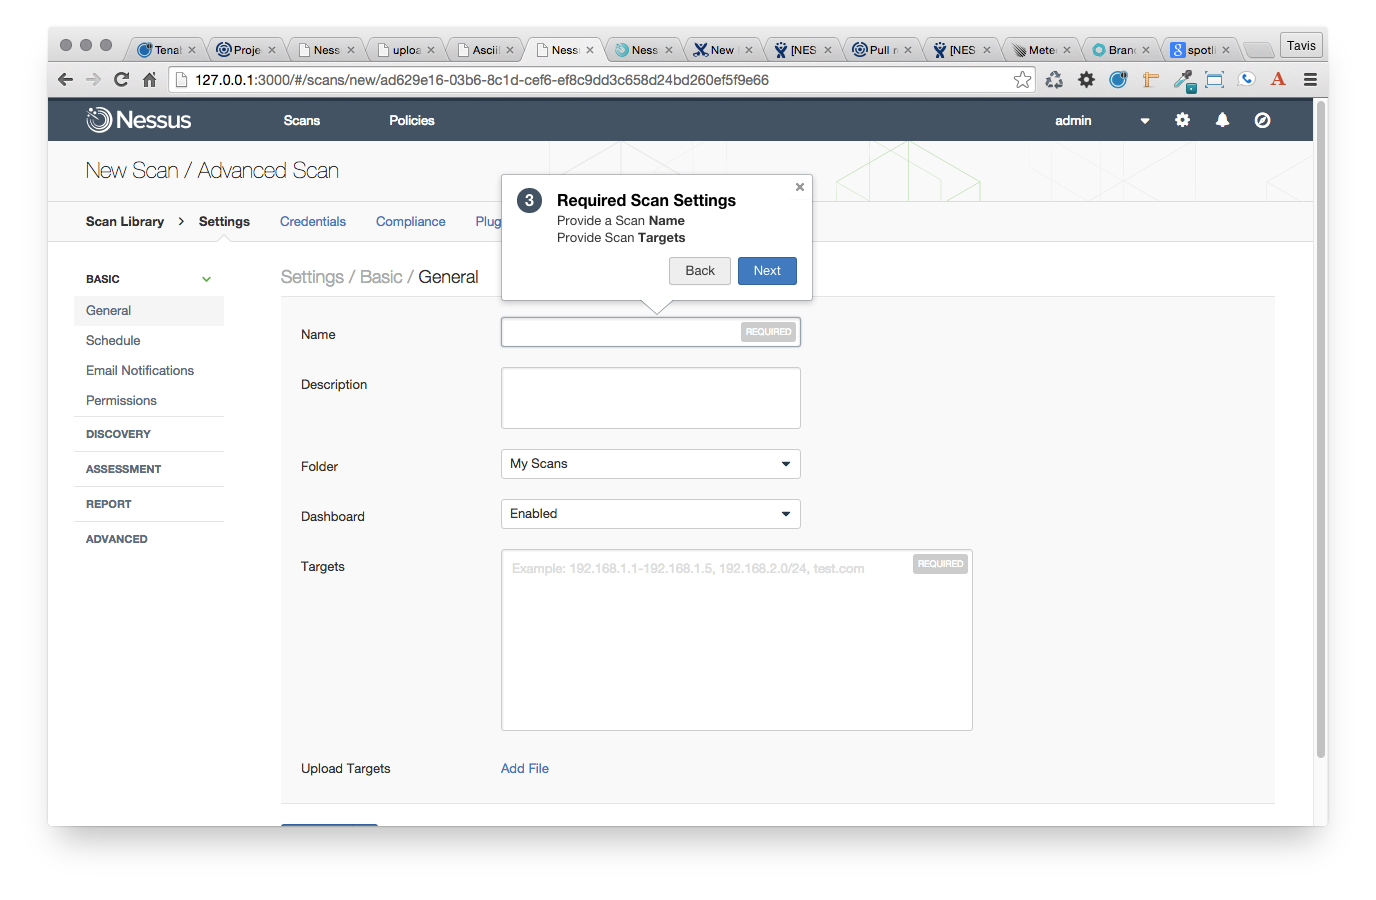1376x900 pixels.
Task: Select Email Notifications in sidebar
Action: (x=140, y=370)
